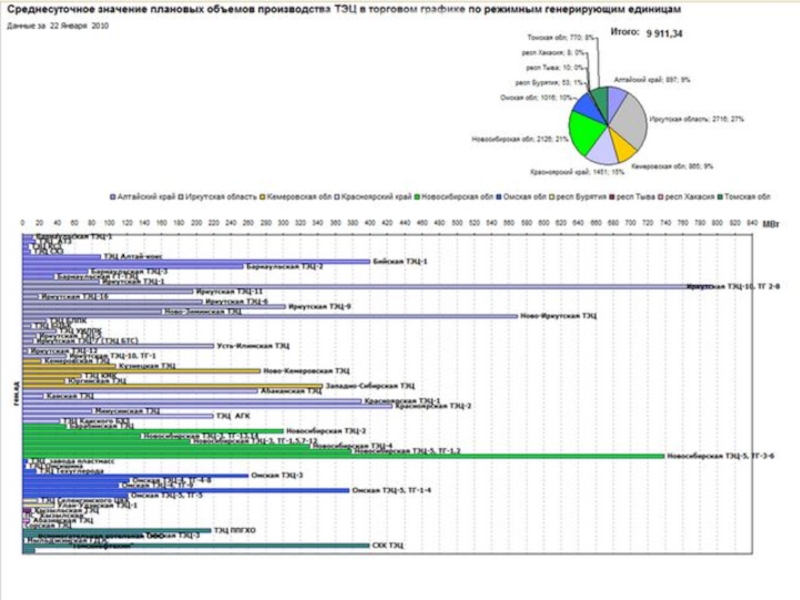
Task: Click the Томская обл legend swatch
Action: click(x=720, y=197)
